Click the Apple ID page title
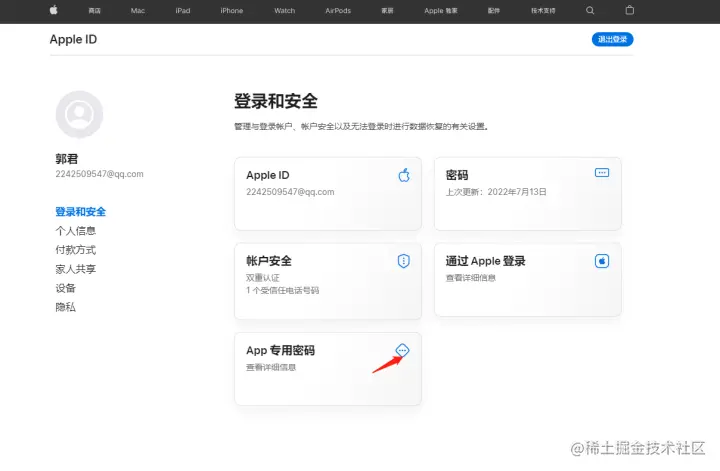 pos(73,39)
